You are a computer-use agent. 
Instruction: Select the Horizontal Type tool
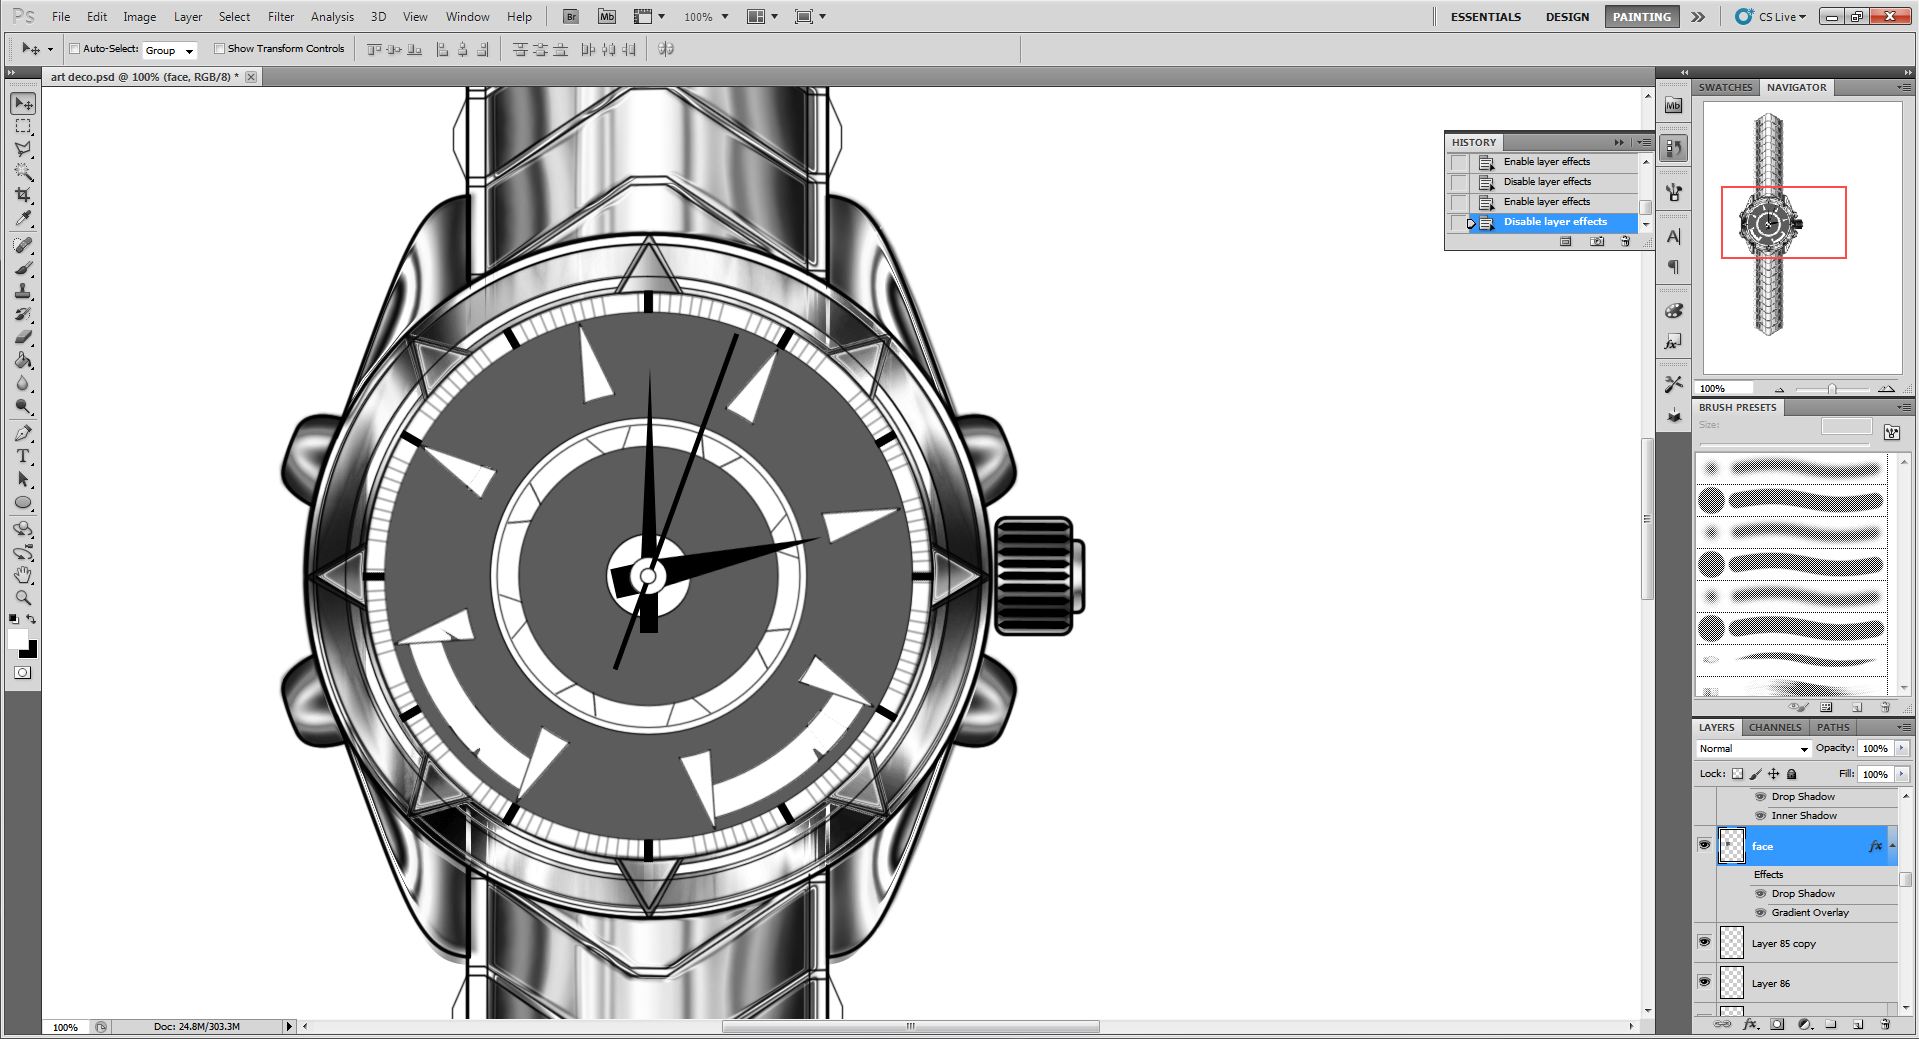click(23, 456)
